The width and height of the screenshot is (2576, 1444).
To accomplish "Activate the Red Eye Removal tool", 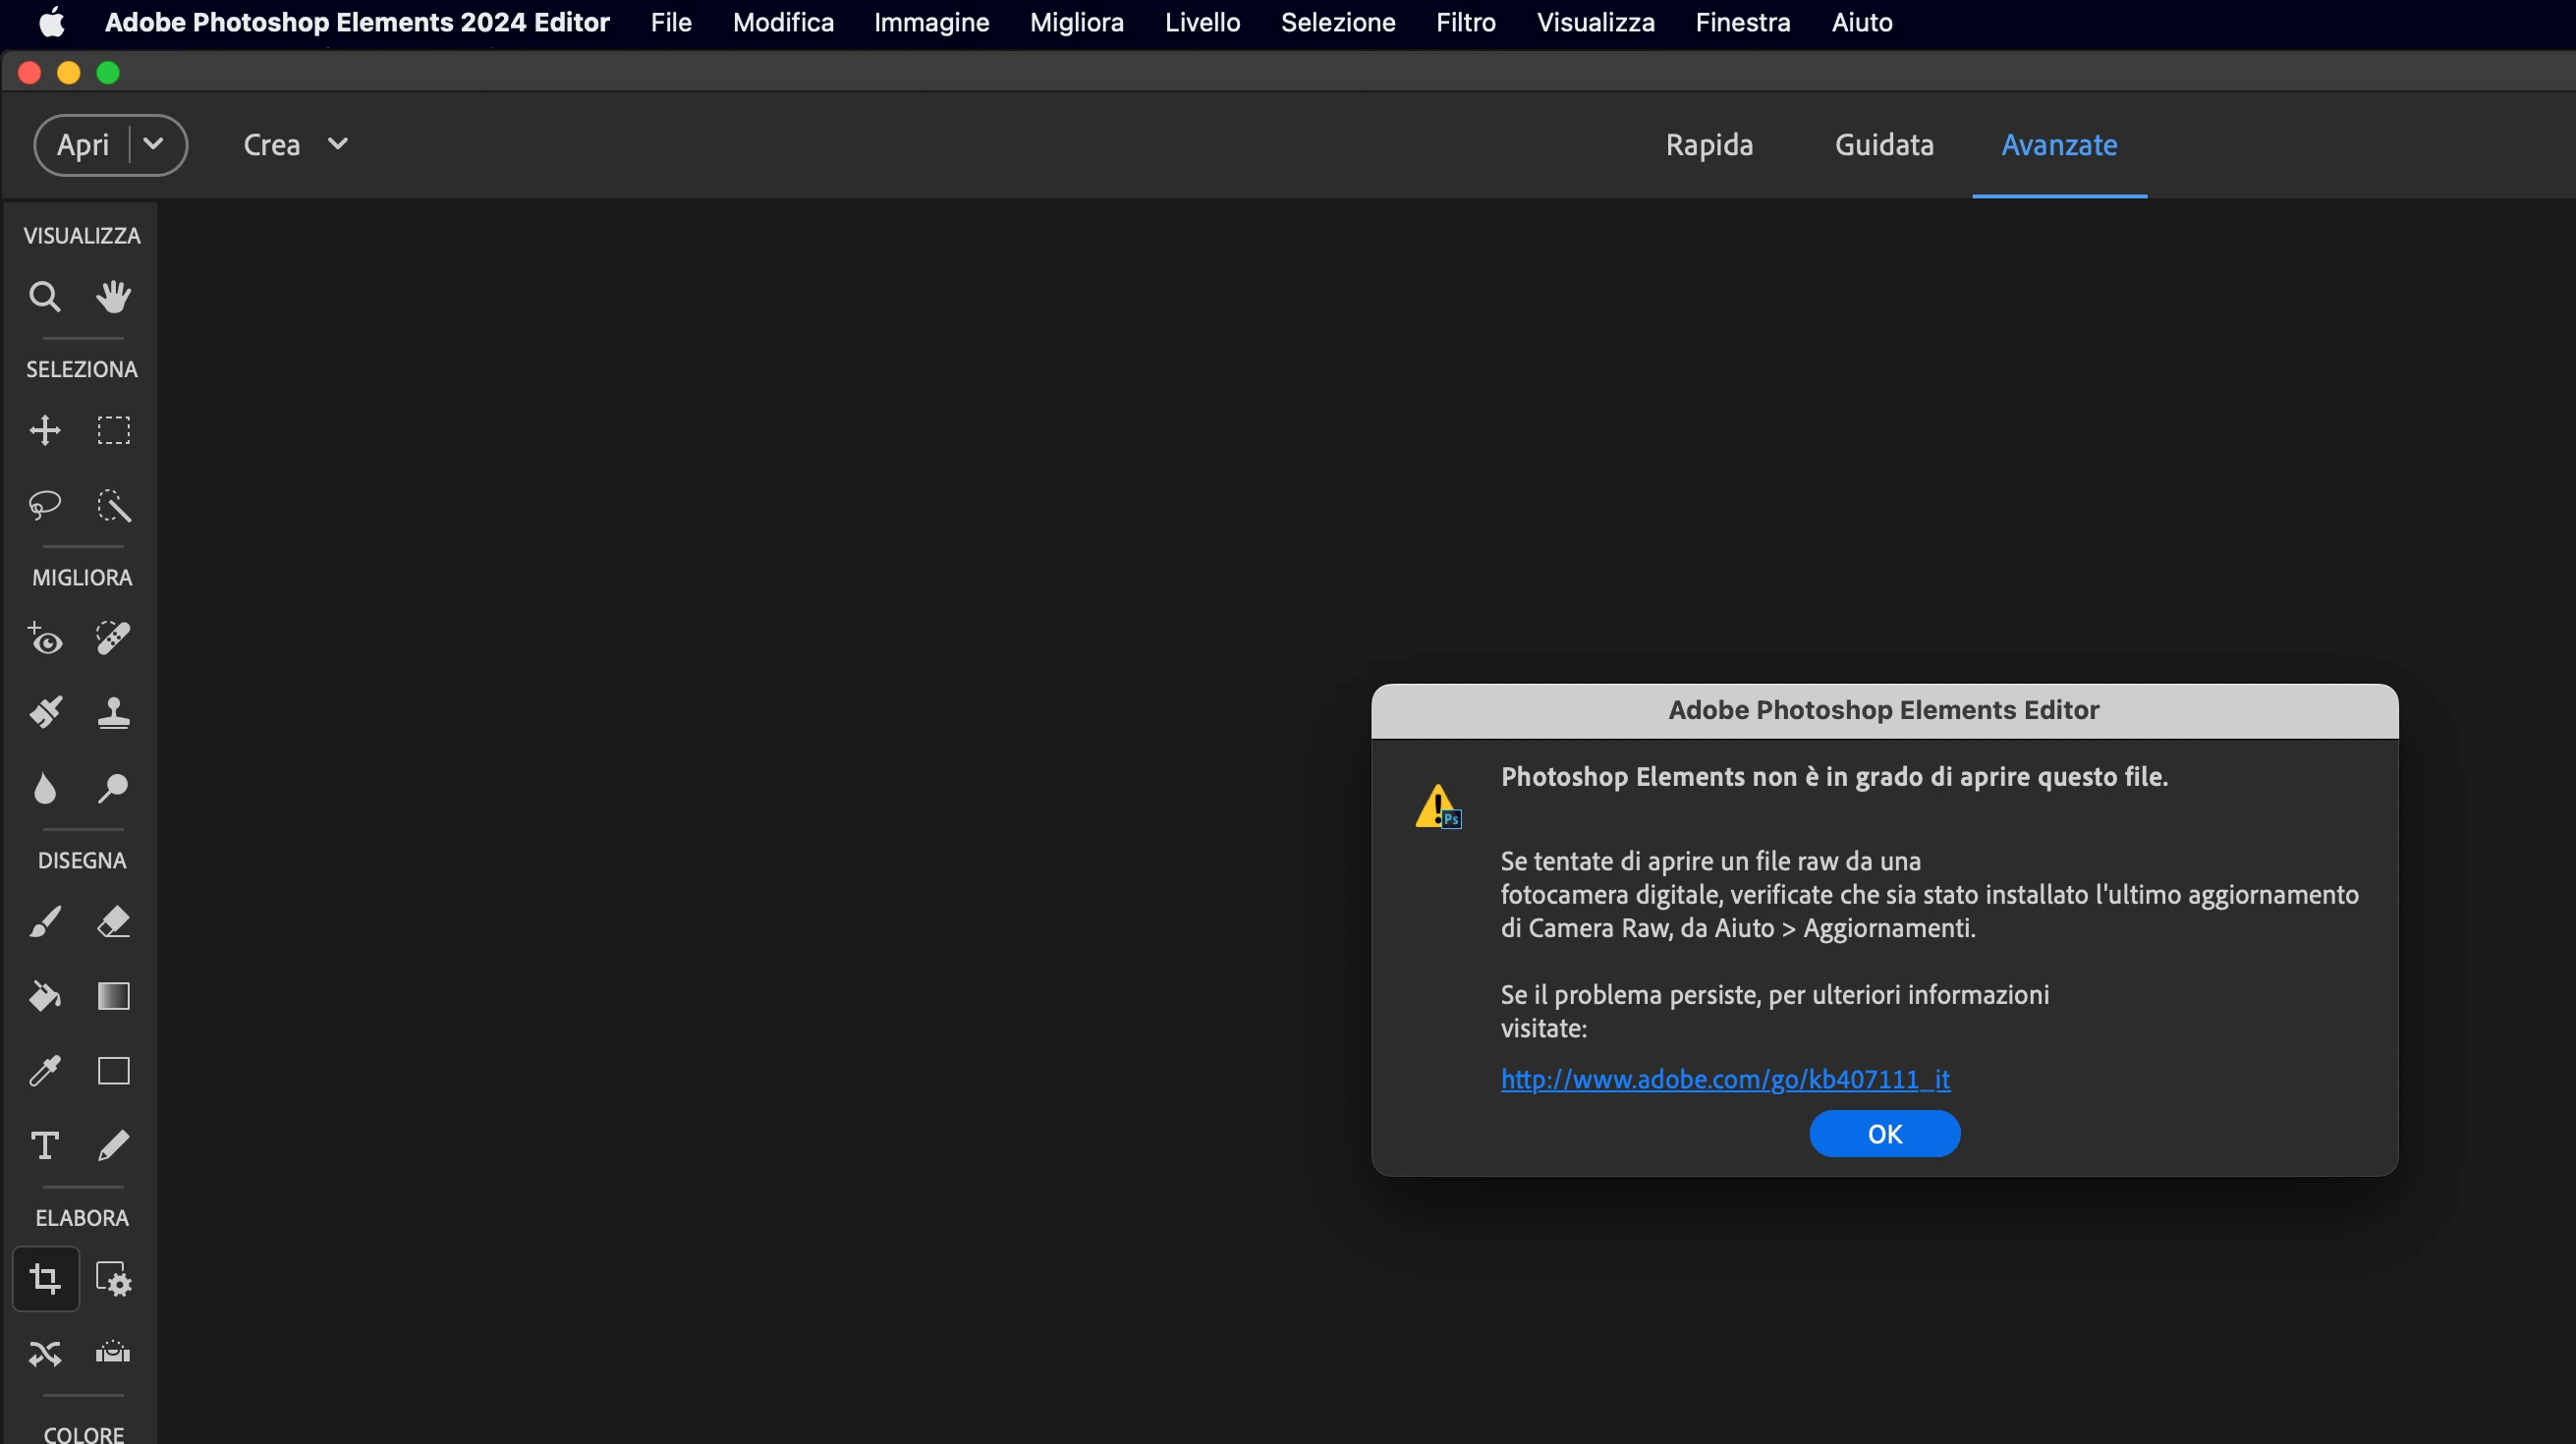I will pyautogui.click(x=44, y=638).
